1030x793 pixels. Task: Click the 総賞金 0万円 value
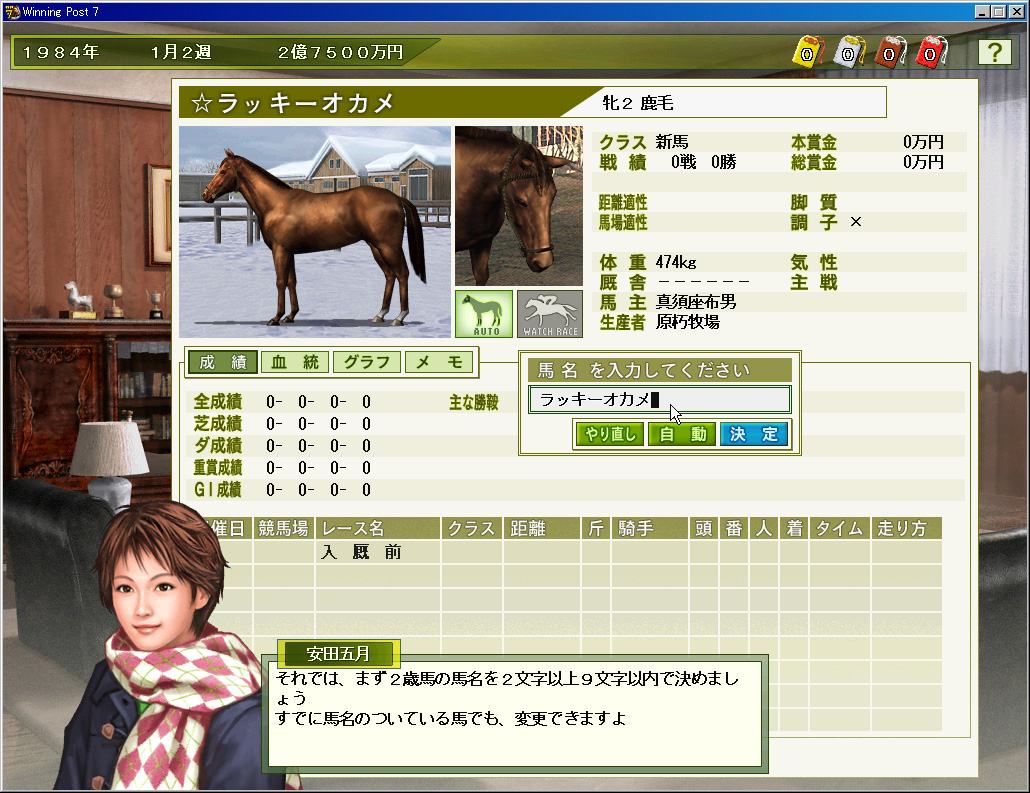(923, 162)
